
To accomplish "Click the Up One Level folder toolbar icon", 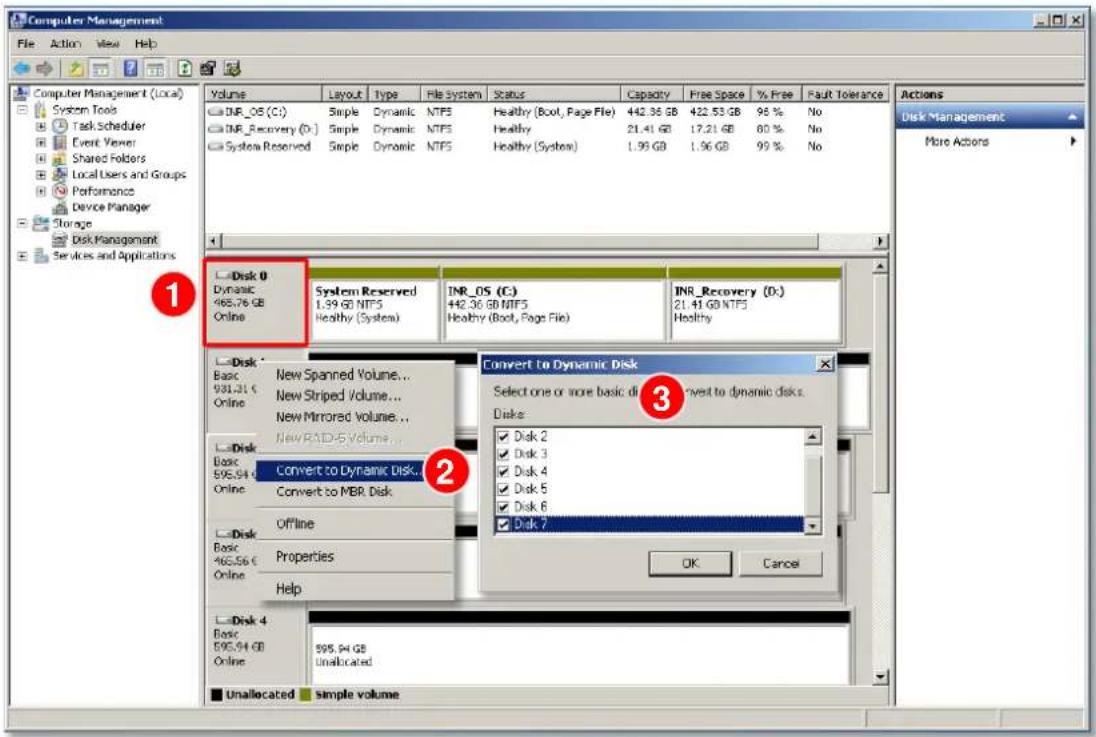I will click(75, 69).
